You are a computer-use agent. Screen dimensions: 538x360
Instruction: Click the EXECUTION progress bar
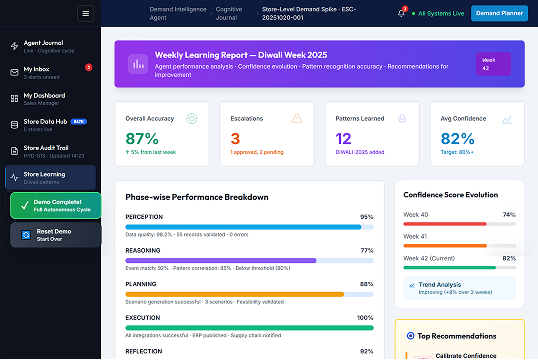coord(249,328)
